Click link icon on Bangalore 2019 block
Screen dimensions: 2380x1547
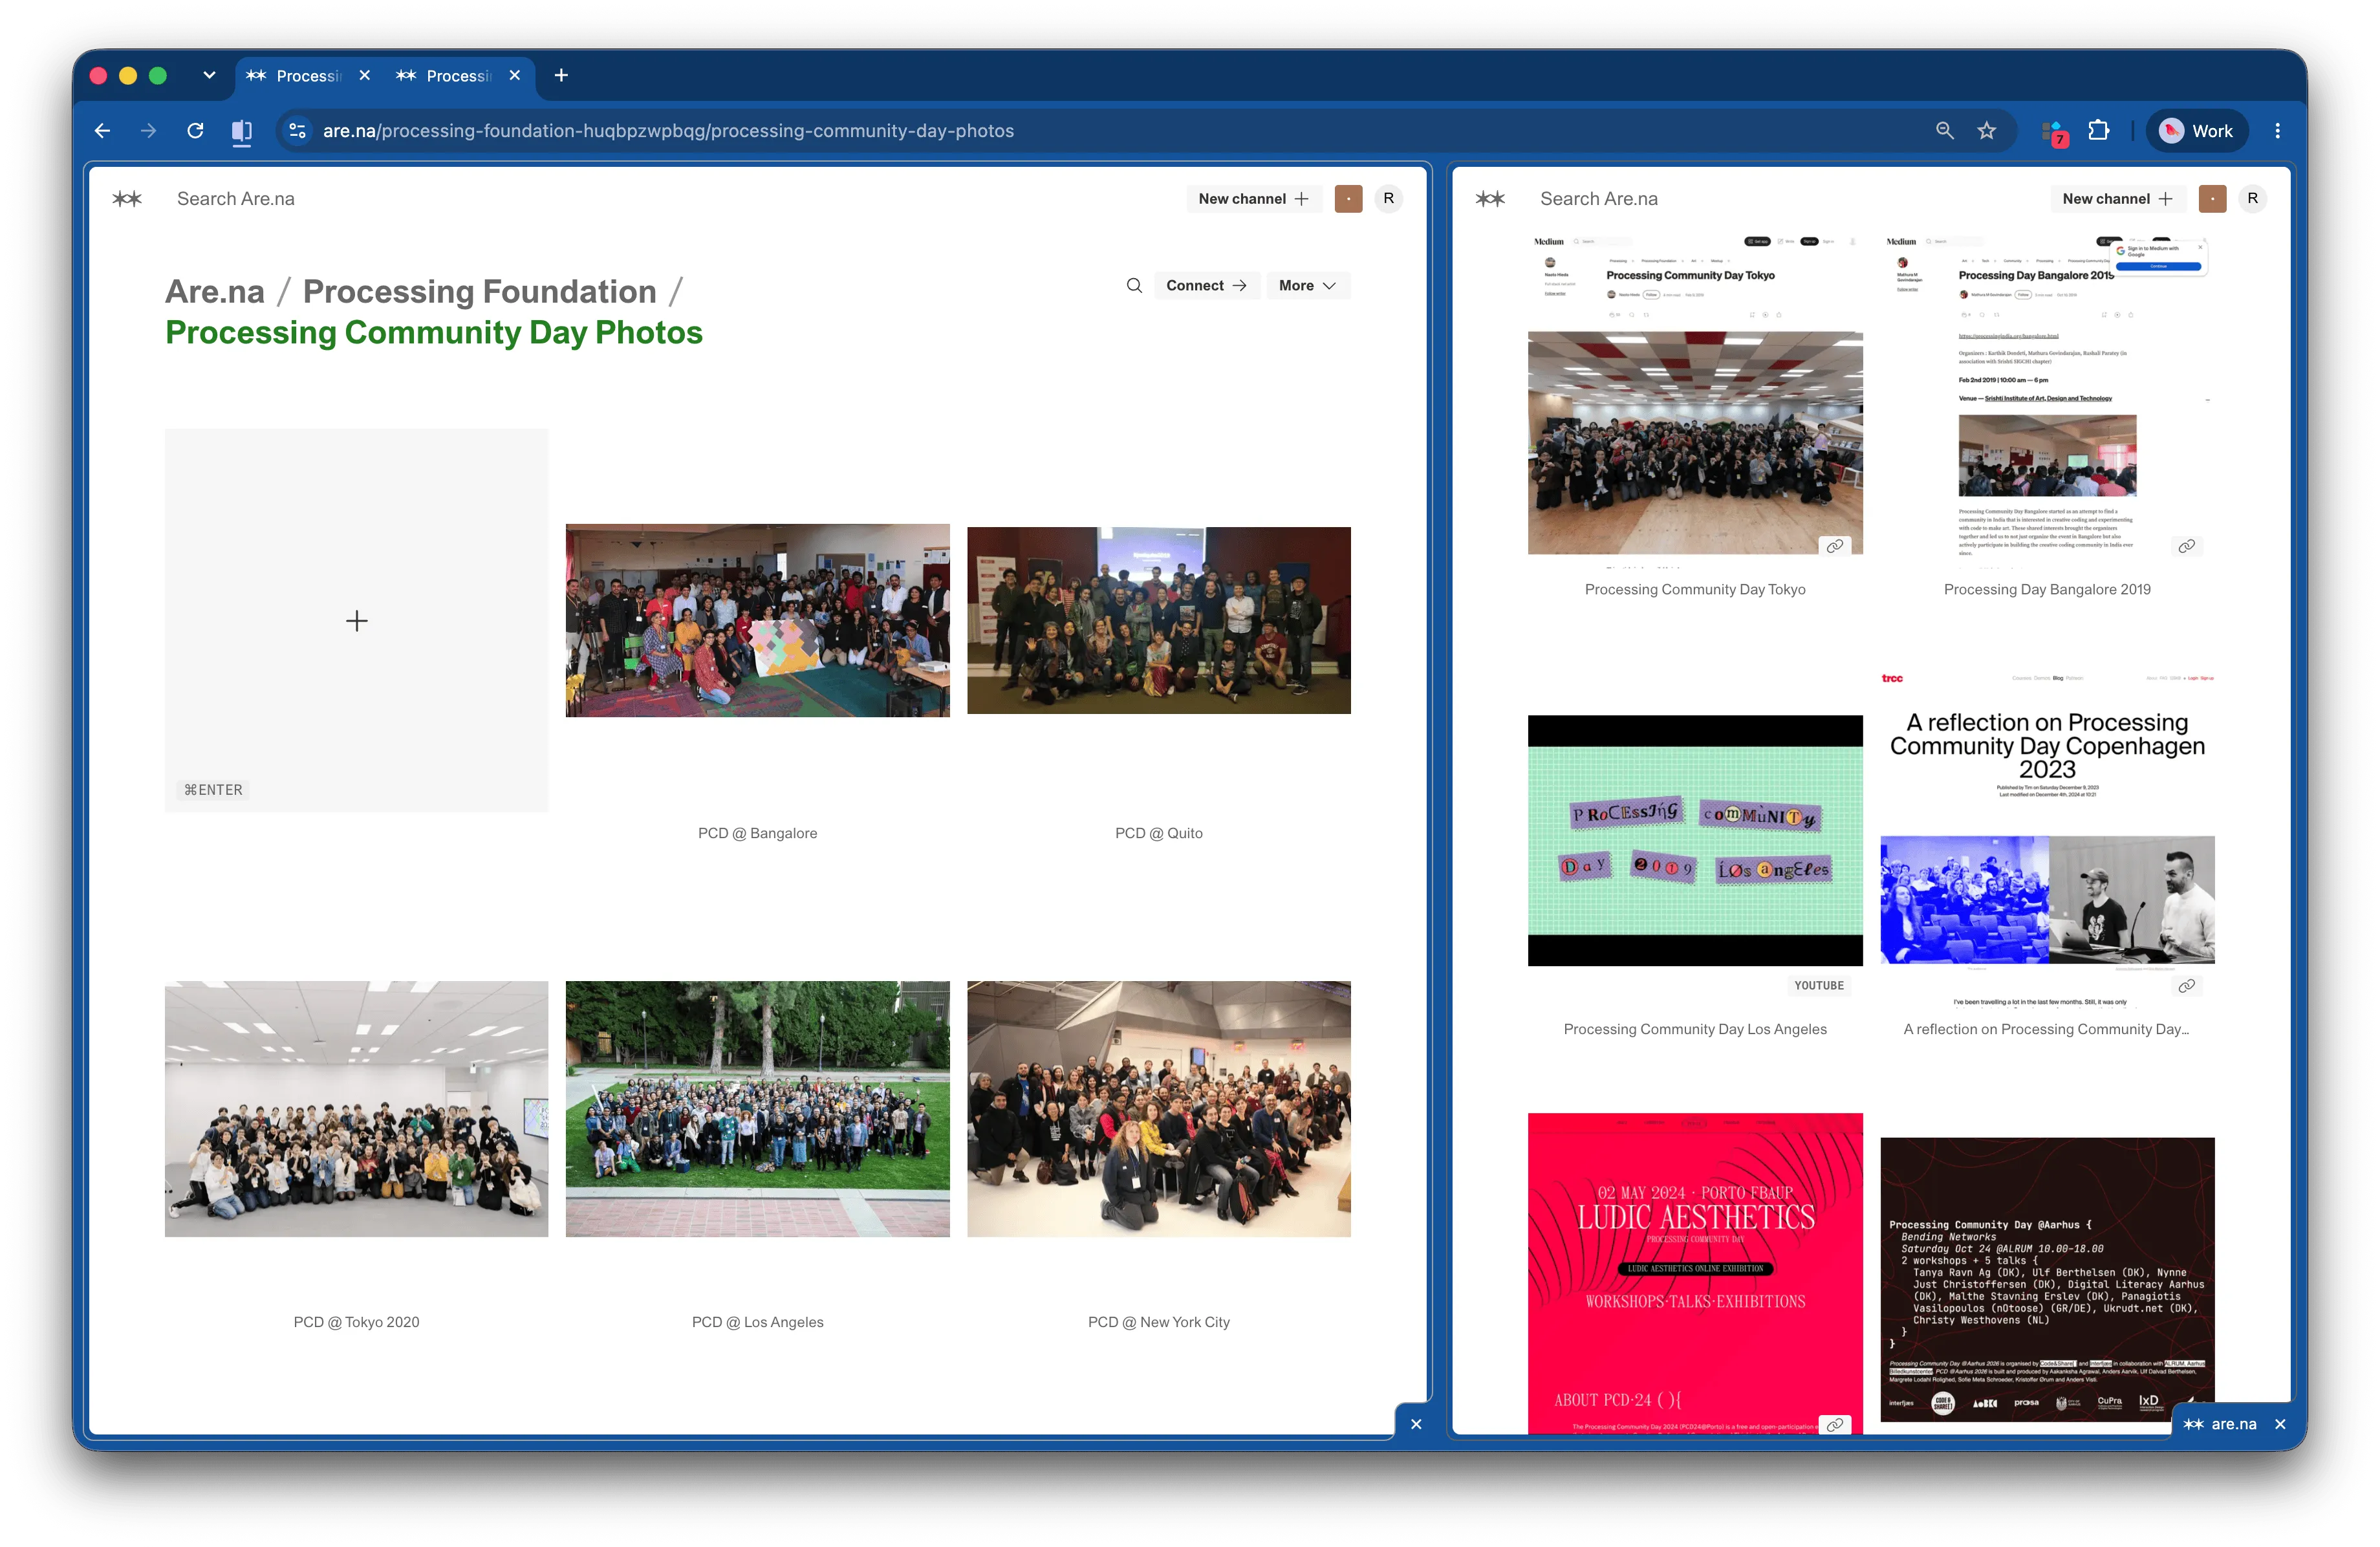[x=2187, y=546]
